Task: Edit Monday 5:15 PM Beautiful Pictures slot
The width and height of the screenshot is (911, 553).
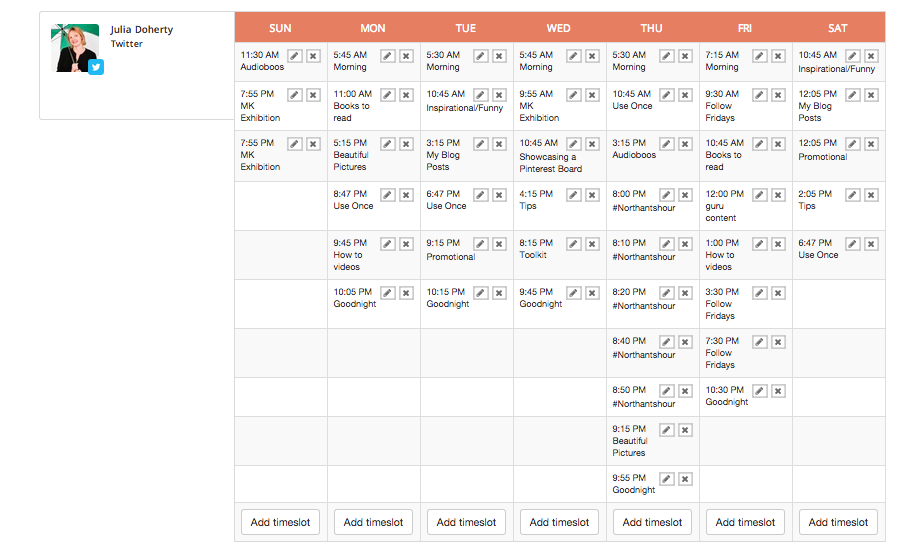Action: pyautogui.click(x=388, y=143)
